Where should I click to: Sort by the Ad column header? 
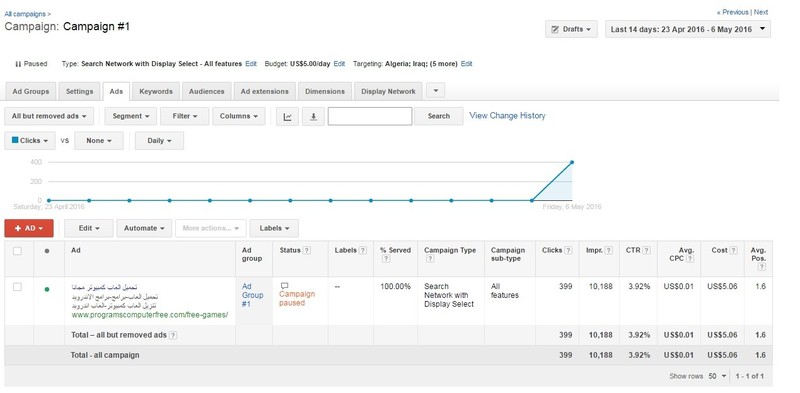pos(76,251)
